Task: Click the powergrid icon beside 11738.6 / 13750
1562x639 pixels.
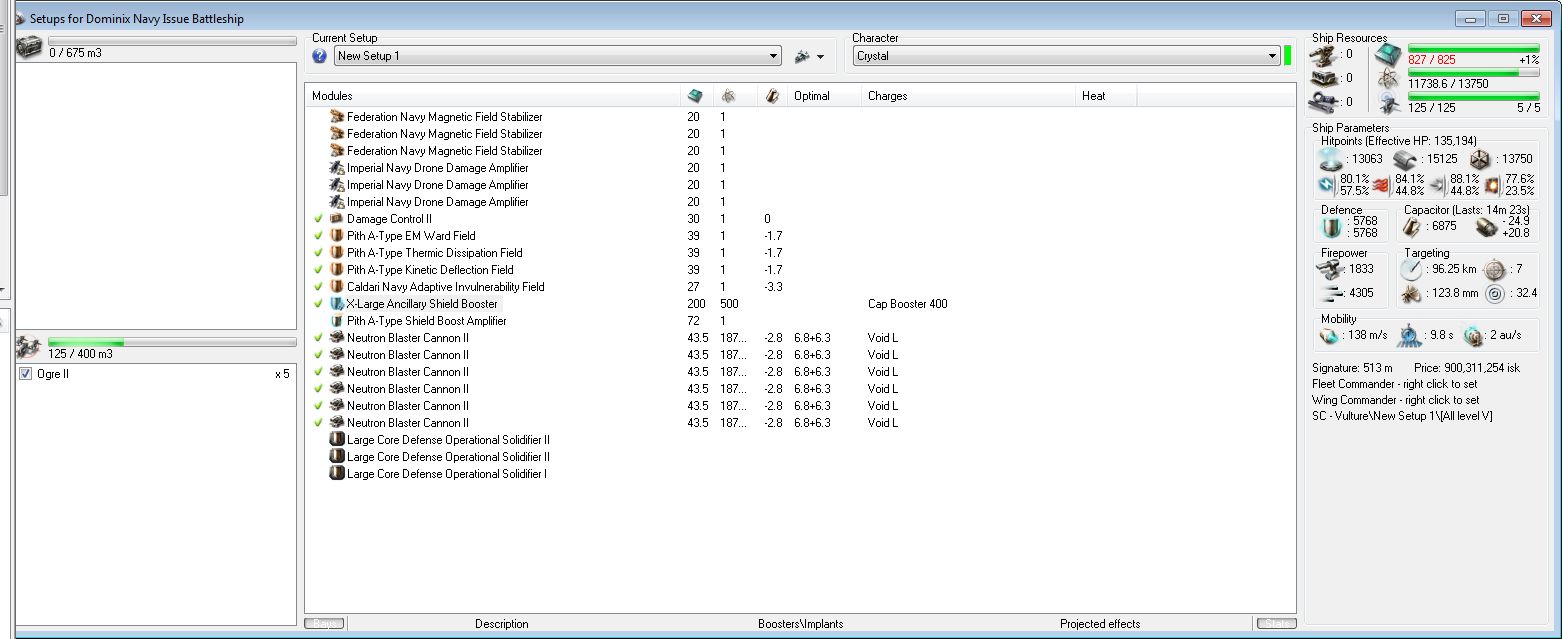Action: (1388, 79)
